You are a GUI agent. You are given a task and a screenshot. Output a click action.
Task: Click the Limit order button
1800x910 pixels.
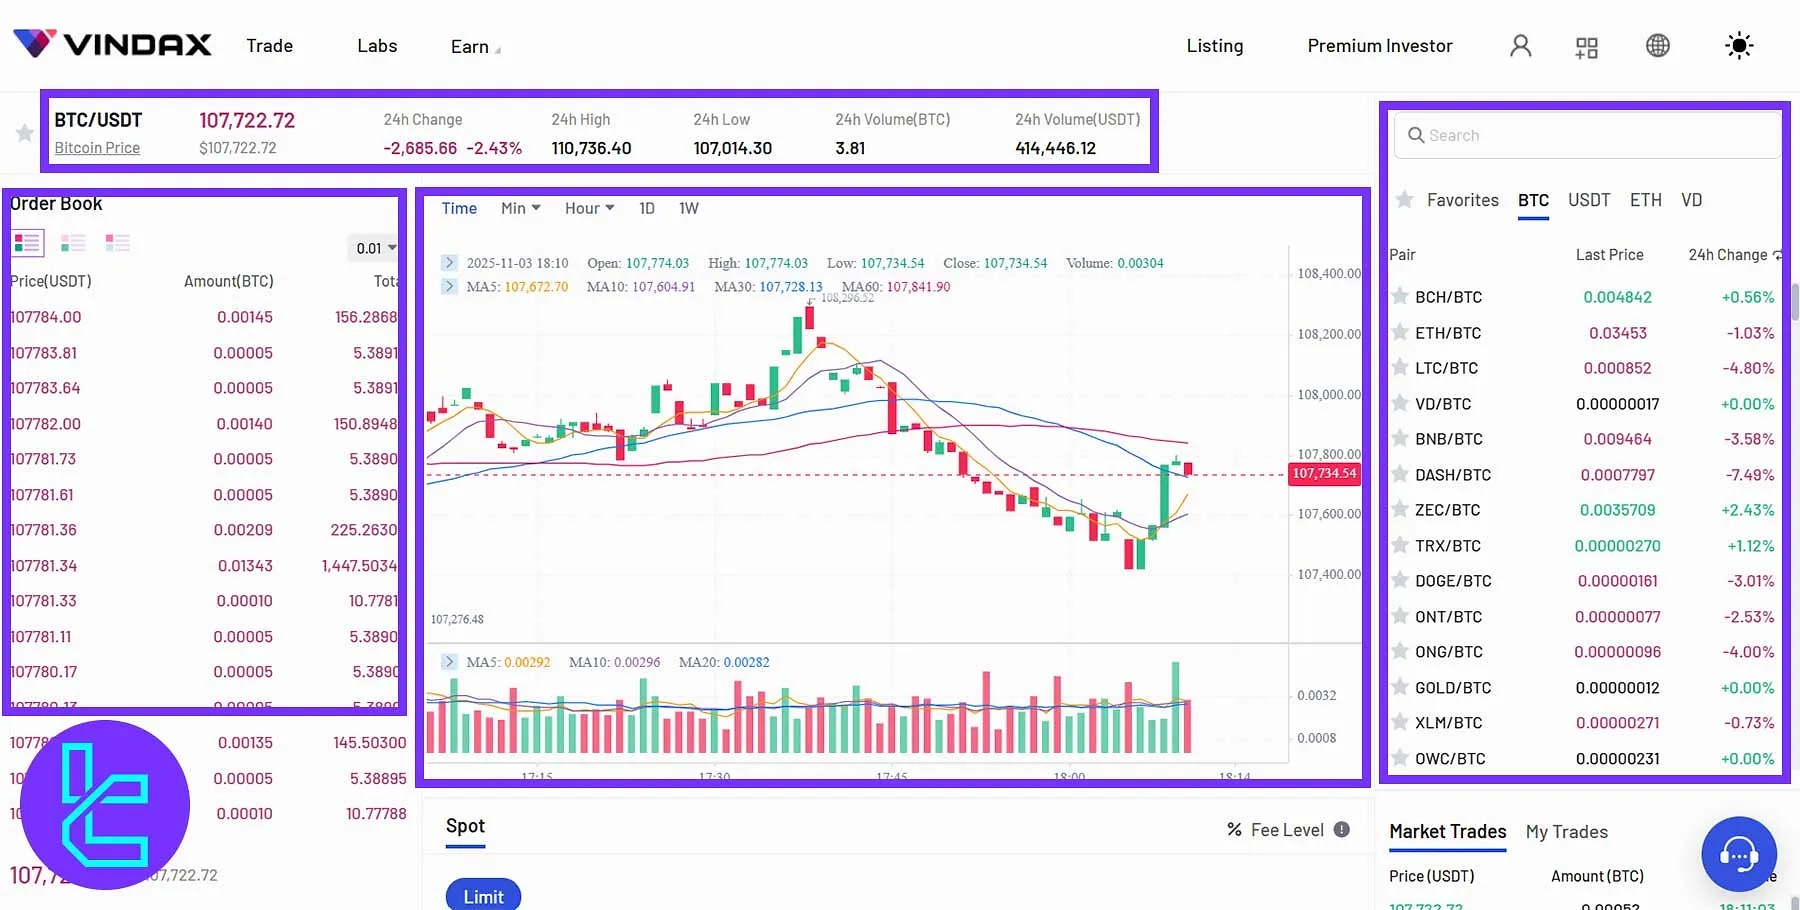(x=483, y=895)
